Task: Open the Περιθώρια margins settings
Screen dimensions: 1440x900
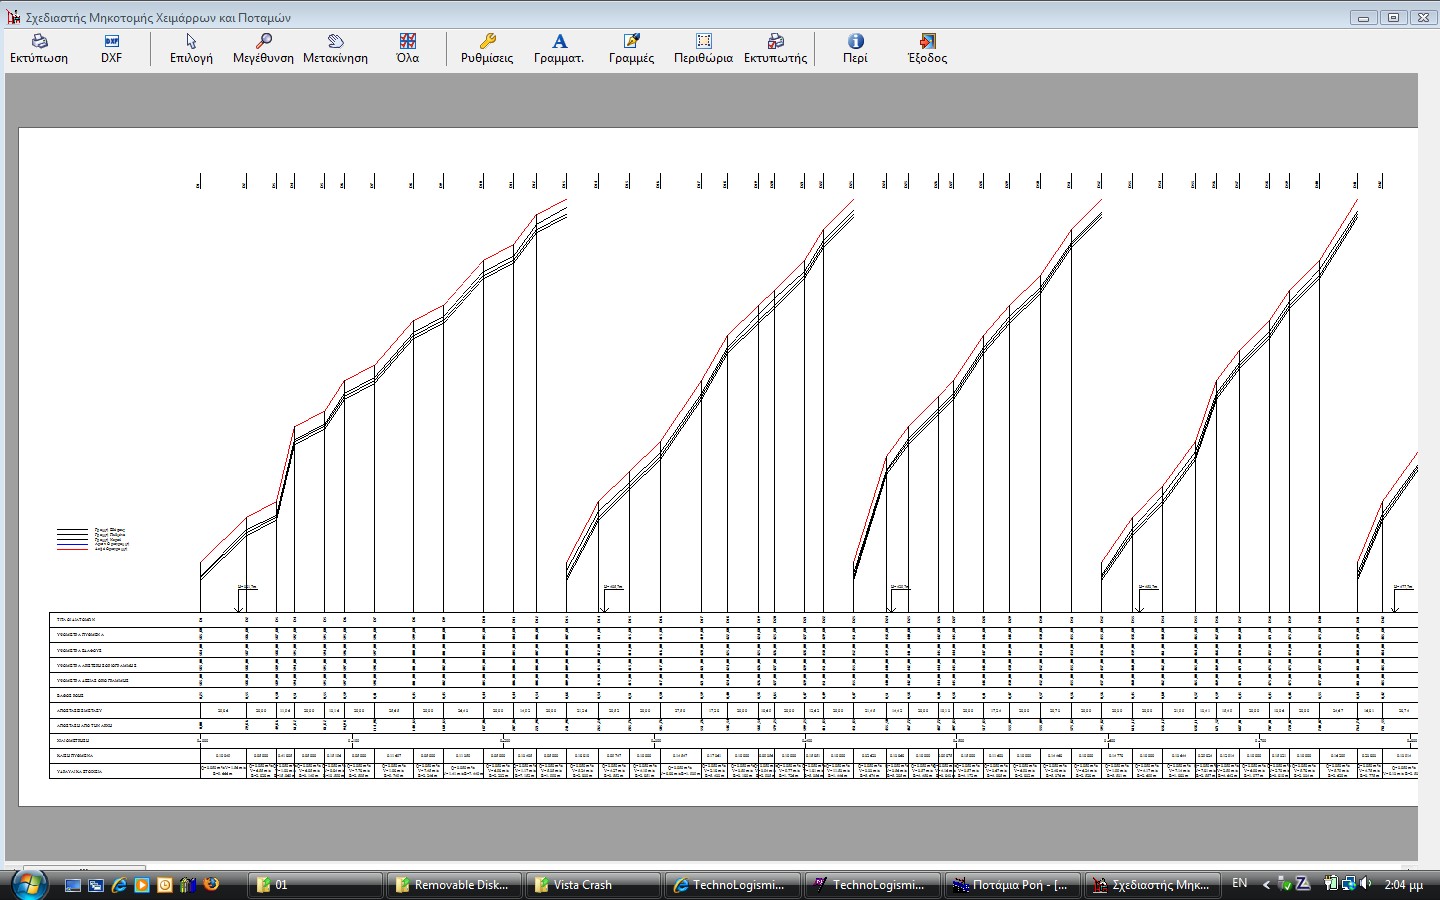Action: coord(703,48)
